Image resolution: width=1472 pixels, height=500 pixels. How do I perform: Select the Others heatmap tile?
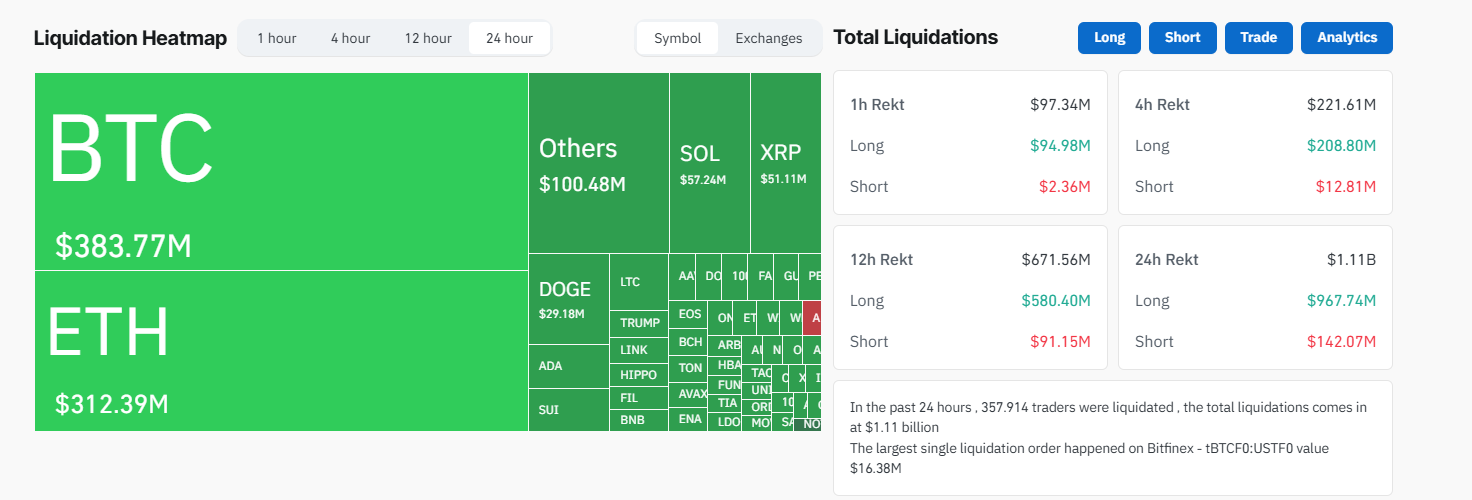(598, 163)
